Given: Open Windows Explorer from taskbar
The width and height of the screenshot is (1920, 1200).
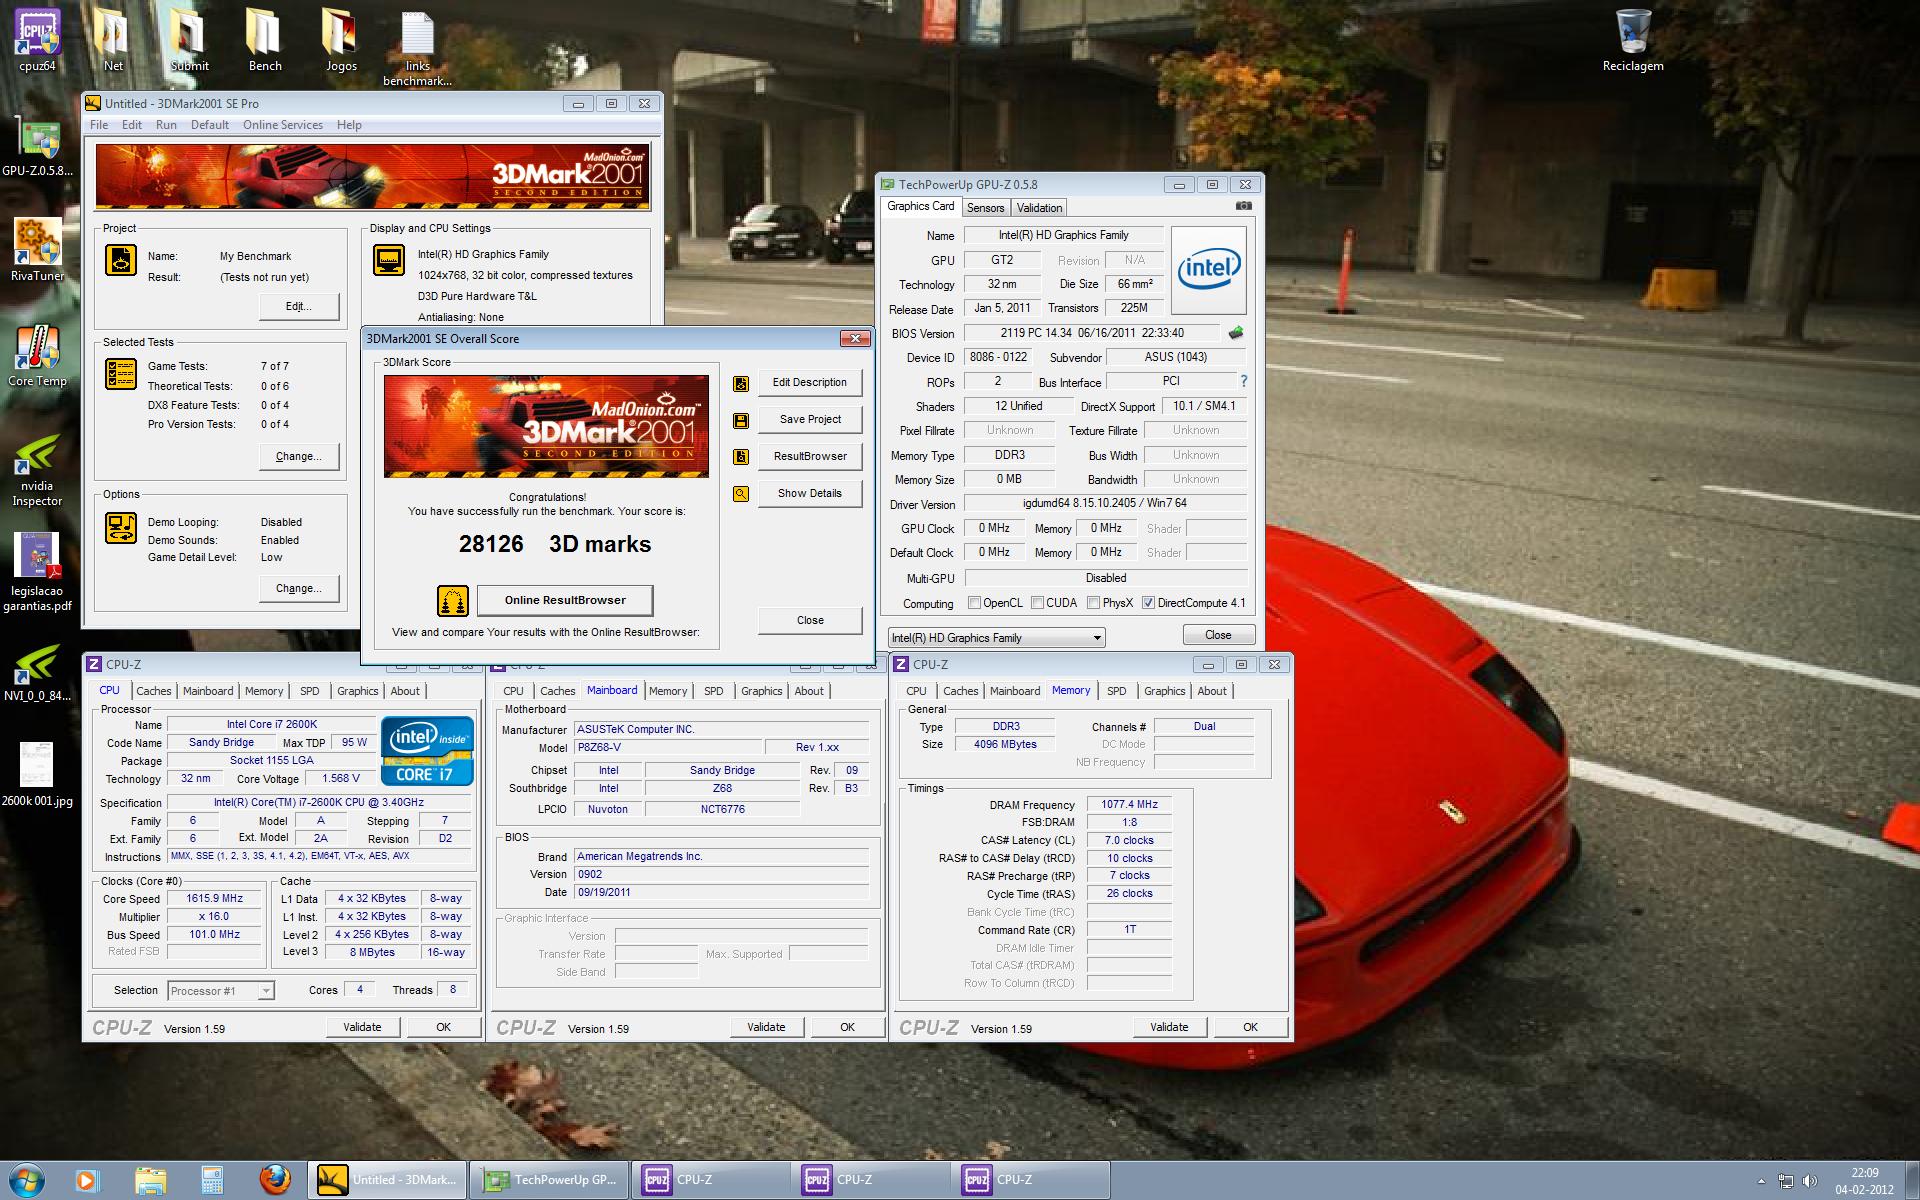Looking at the screenshot, I should (151, 1180).
